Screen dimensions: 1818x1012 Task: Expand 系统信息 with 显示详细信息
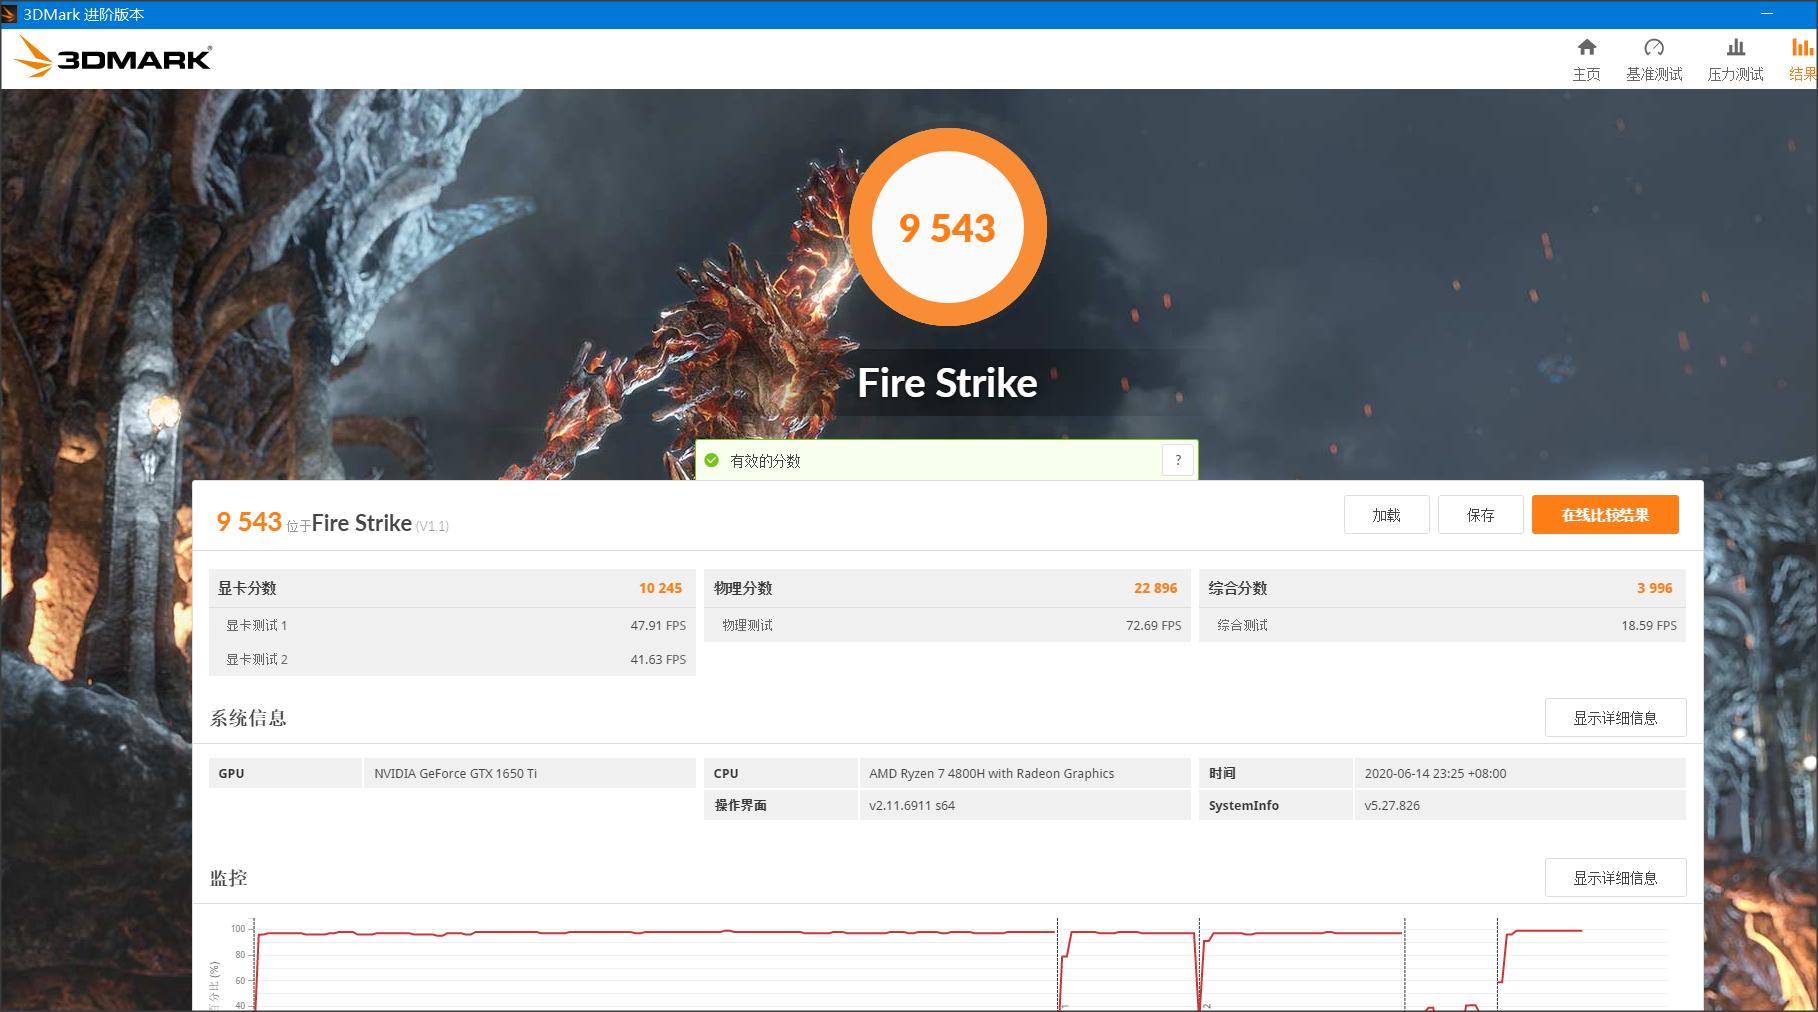tap(1614, 718)
